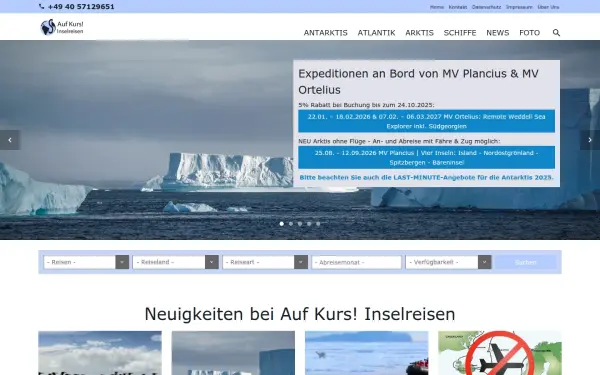Open the MV Plancius Vier Inseln offer

(426, 157)
